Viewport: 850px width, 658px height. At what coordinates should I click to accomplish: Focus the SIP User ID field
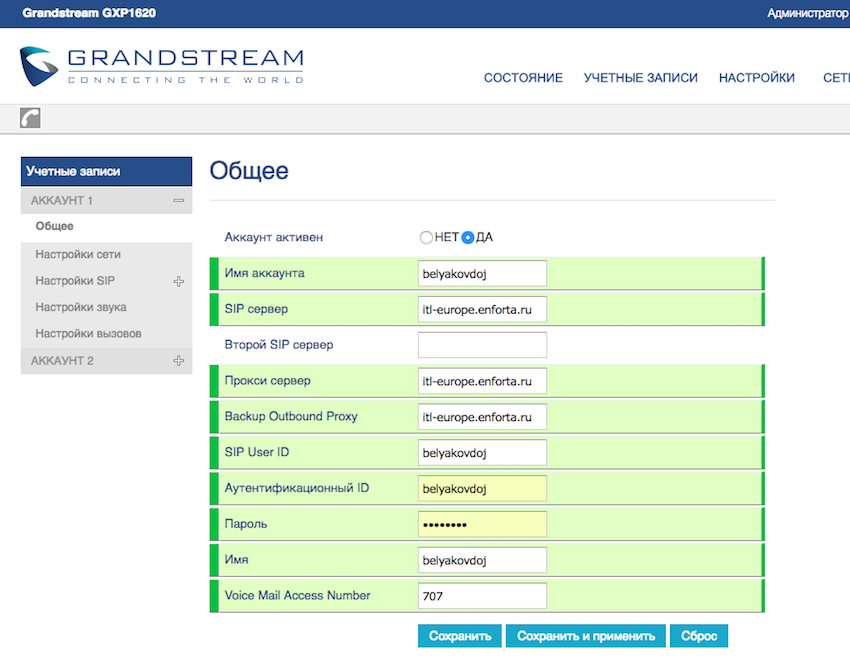(x=482, y=453)
